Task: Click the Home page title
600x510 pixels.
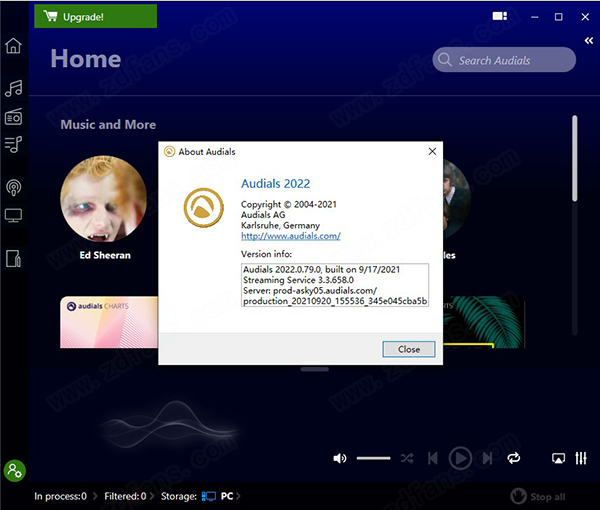Action: coord(86,59)
